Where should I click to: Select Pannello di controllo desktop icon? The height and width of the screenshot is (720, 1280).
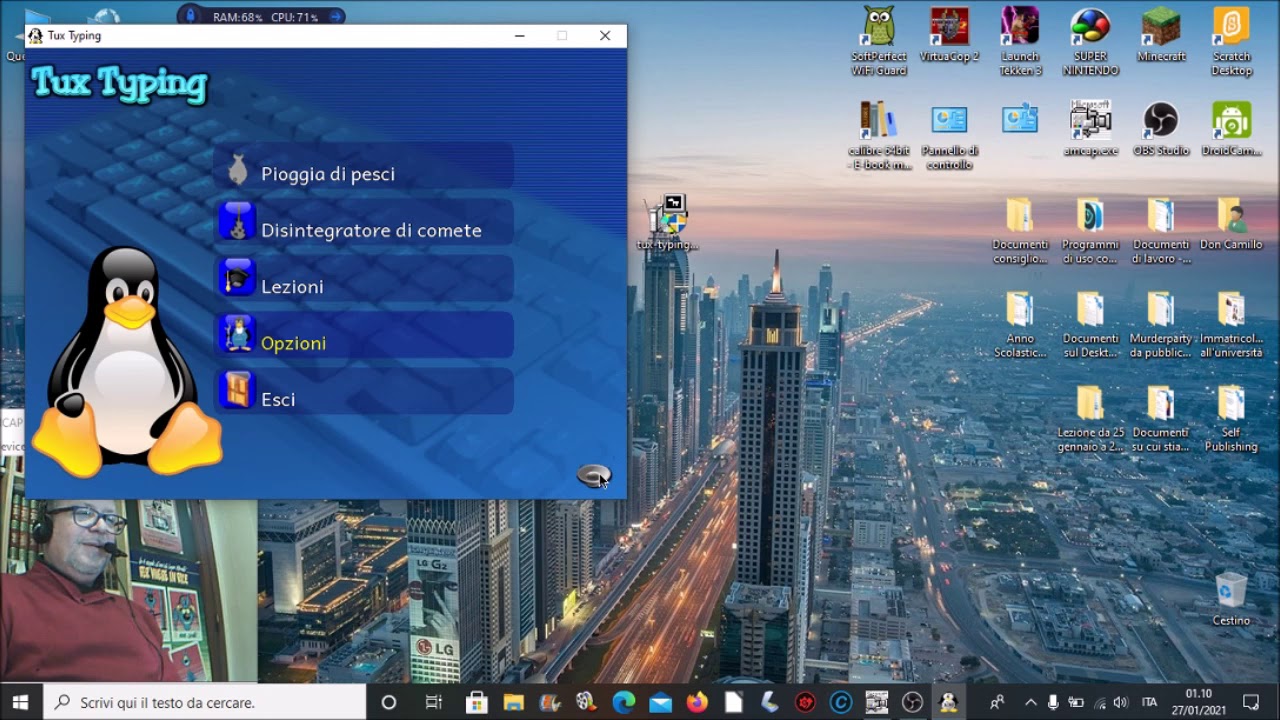[x=949, y=135]
